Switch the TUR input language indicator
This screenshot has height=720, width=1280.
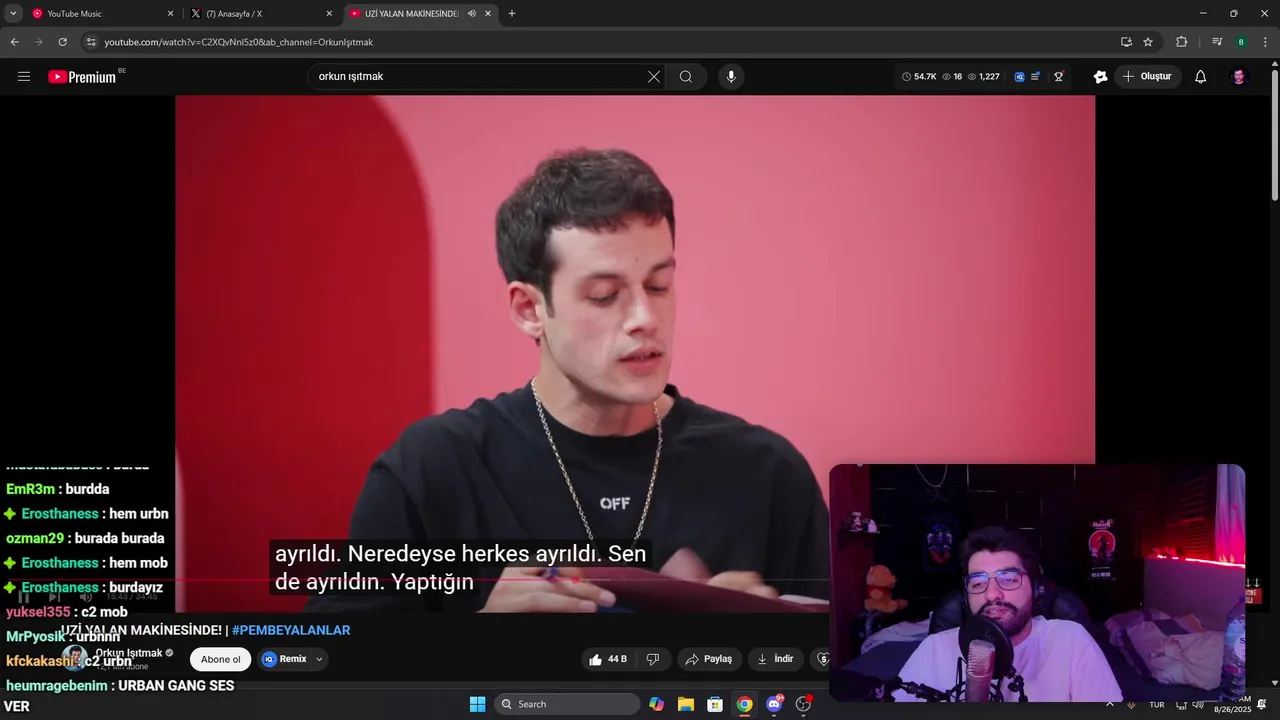(x=1157, y=704)
